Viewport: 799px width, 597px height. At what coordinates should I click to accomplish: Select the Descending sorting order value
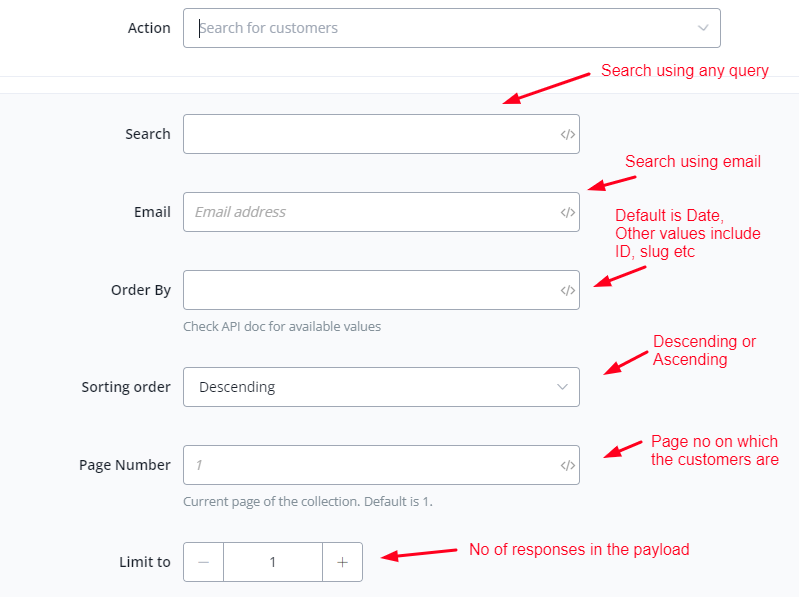click(x=238, y=387)
